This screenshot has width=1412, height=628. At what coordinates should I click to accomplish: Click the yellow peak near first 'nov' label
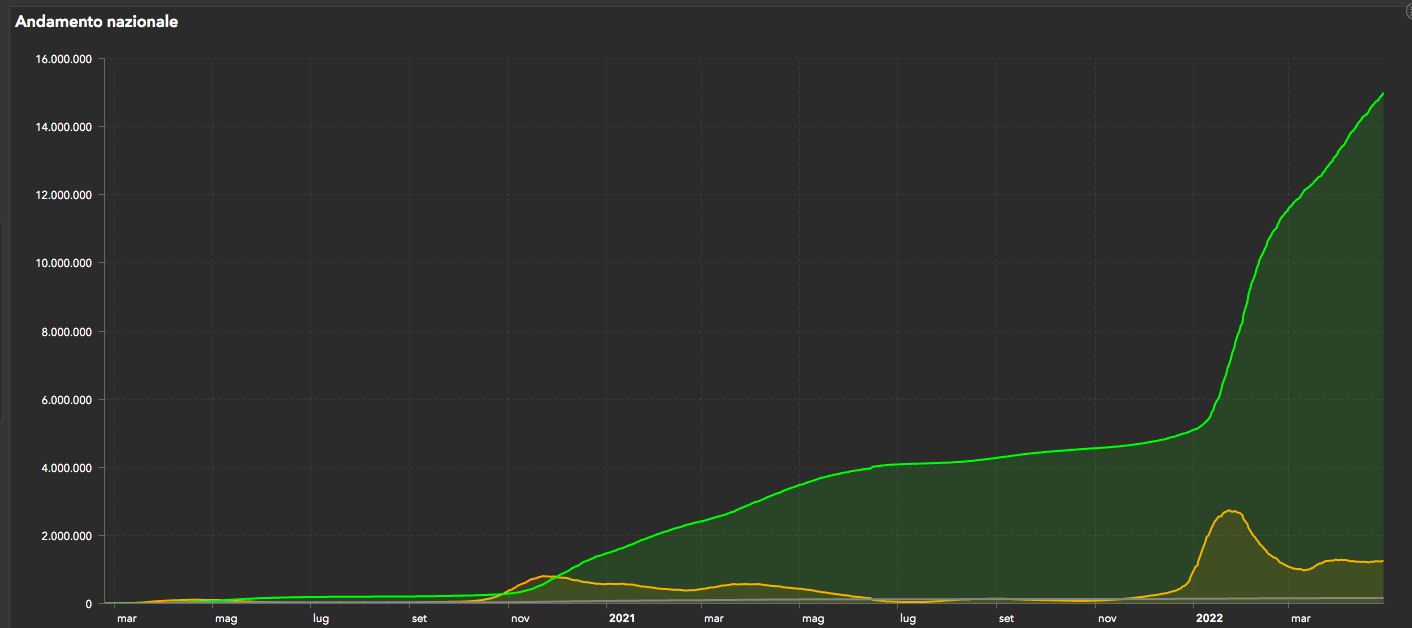(544, 576)
